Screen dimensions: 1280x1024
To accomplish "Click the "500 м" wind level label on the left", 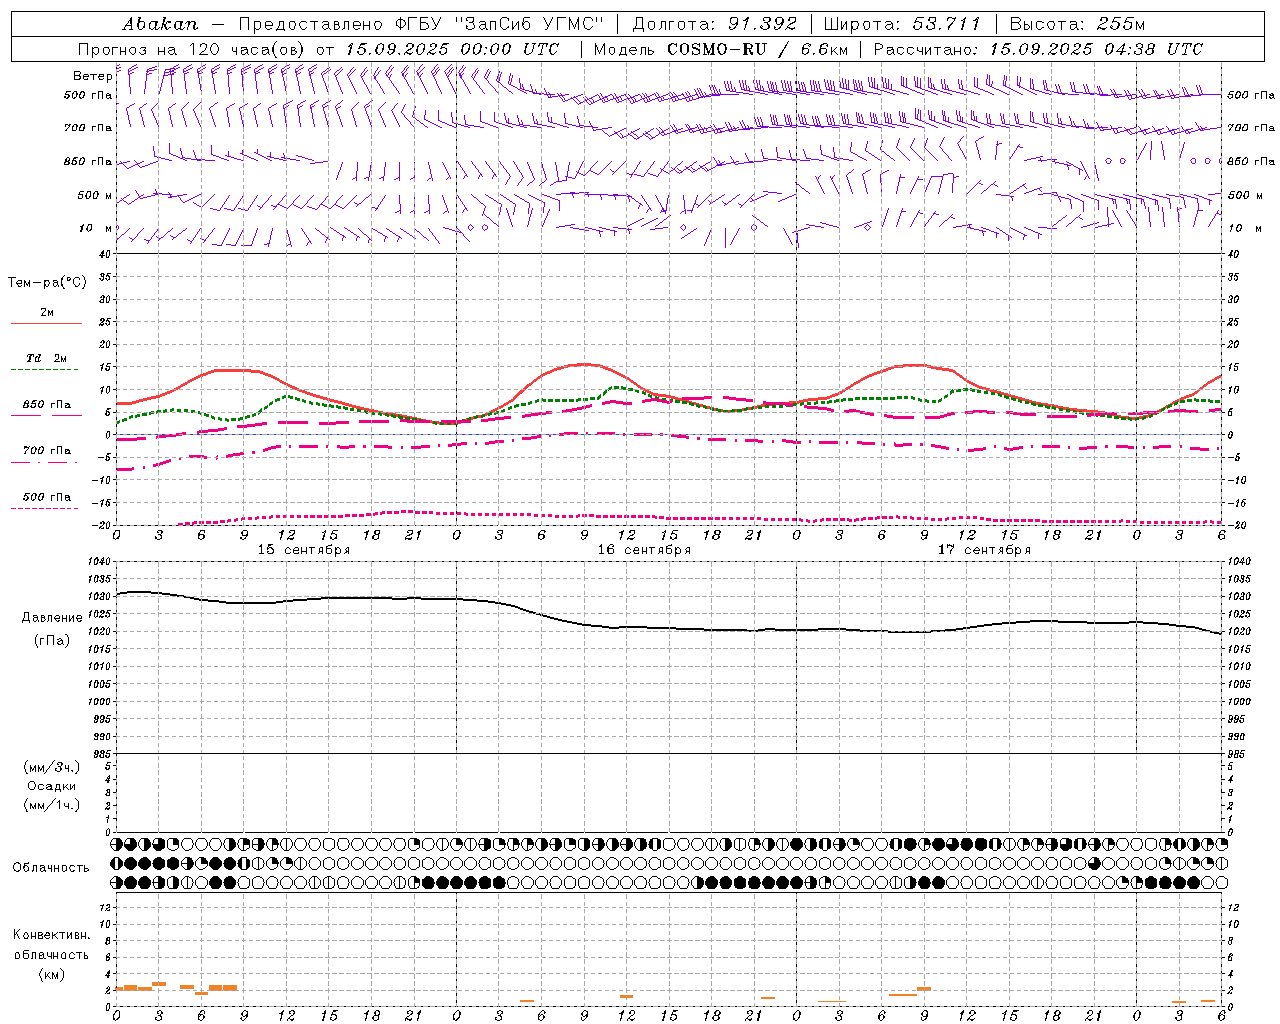I will [95, 195].
